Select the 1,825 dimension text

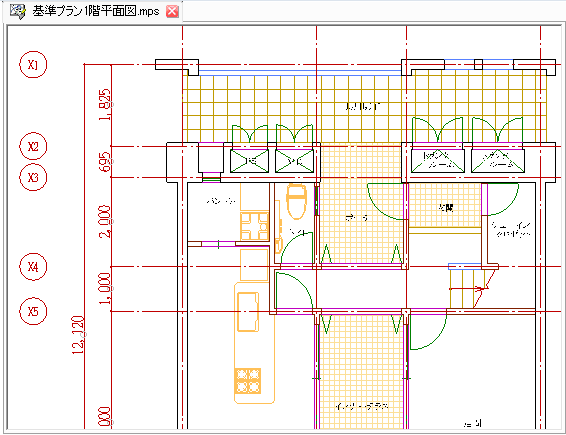coord(105,105)
